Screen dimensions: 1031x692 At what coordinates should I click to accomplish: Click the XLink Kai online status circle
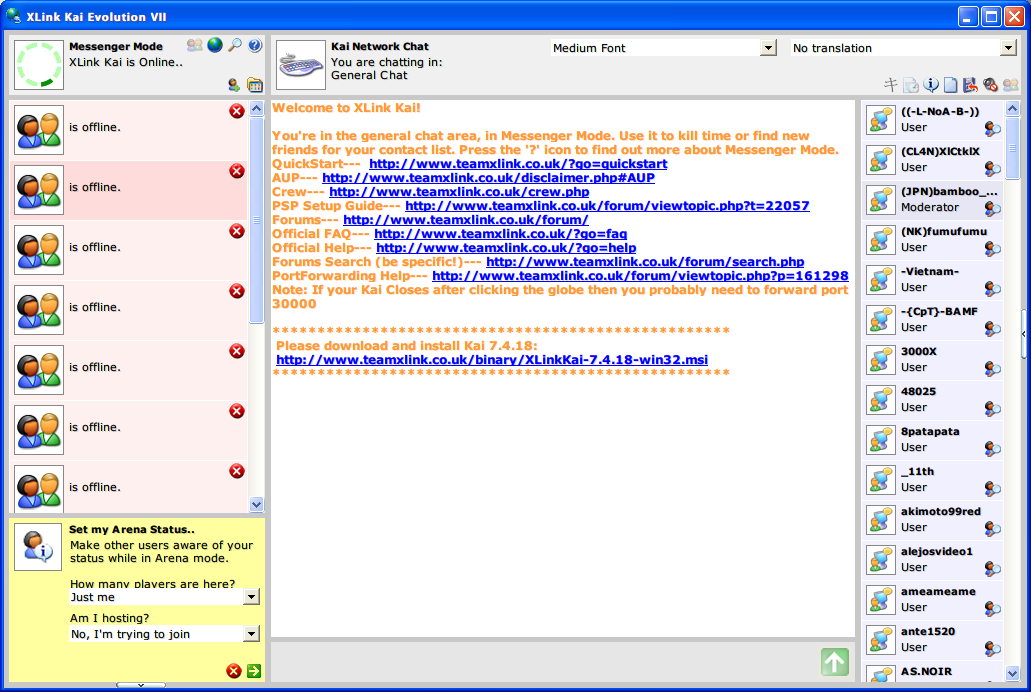pyautogui.click(x=39, y=65)
